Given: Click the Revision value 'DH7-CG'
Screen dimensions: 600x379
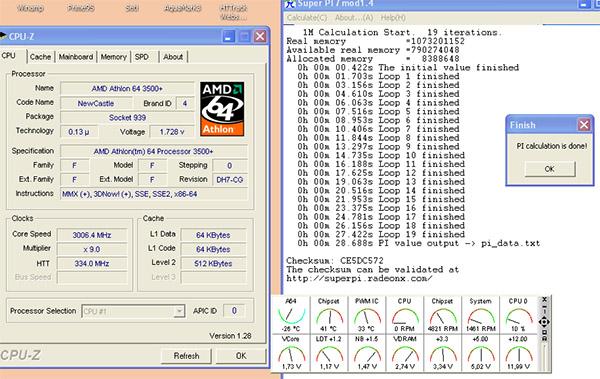Looking at the screenshot, I should [x=230, y=180].
